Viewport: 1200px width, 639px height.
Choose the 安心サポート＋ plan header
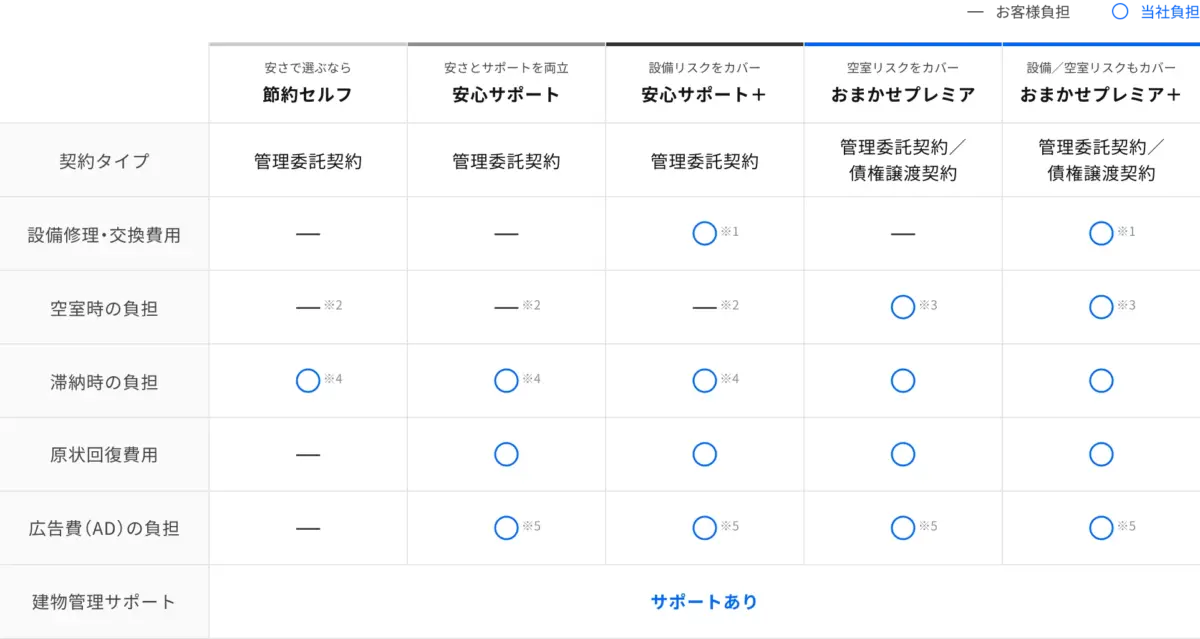pyautogui.click(x=704, y=95)
